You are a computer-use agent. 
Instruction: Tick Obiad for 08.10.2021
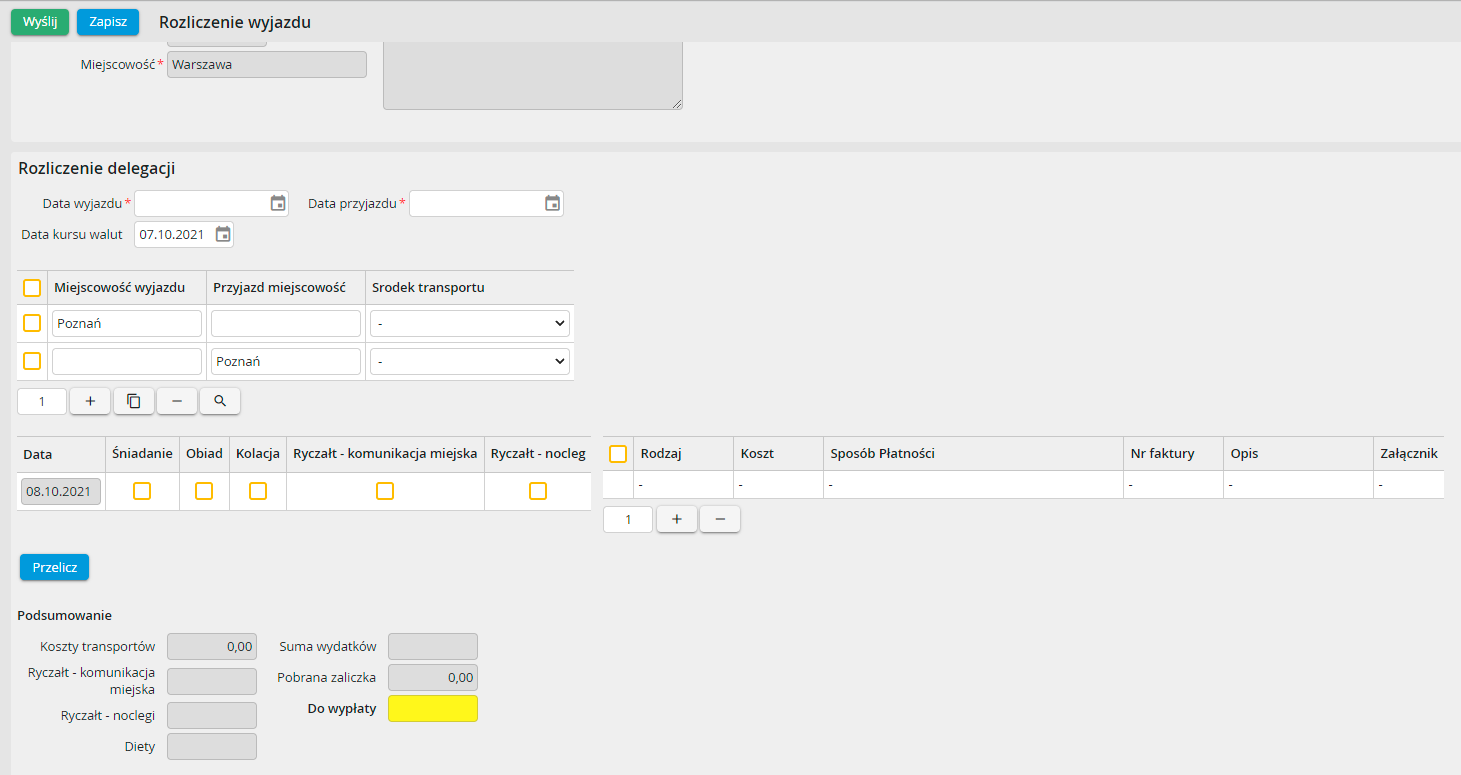tap(204, 491)
